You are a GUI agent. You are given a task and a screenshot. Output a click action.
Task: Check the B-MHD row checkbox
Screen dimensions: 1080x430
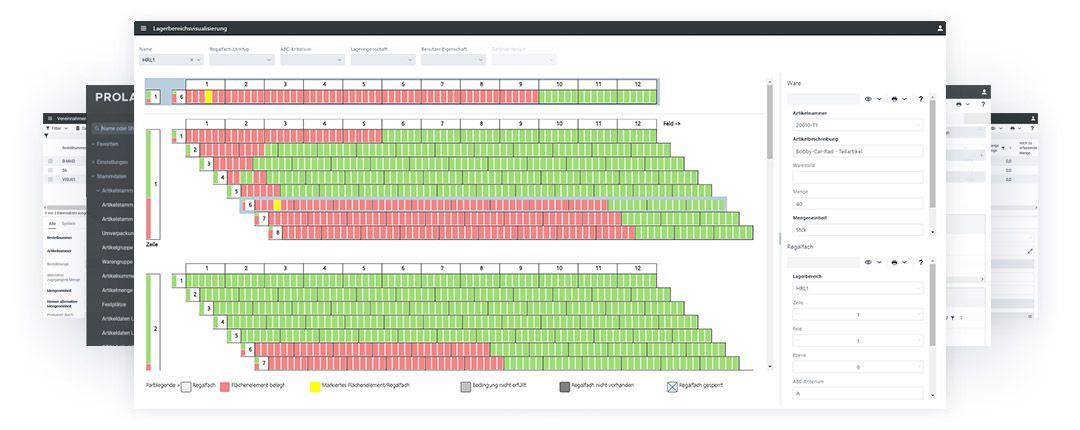click(x=50, y=161)
